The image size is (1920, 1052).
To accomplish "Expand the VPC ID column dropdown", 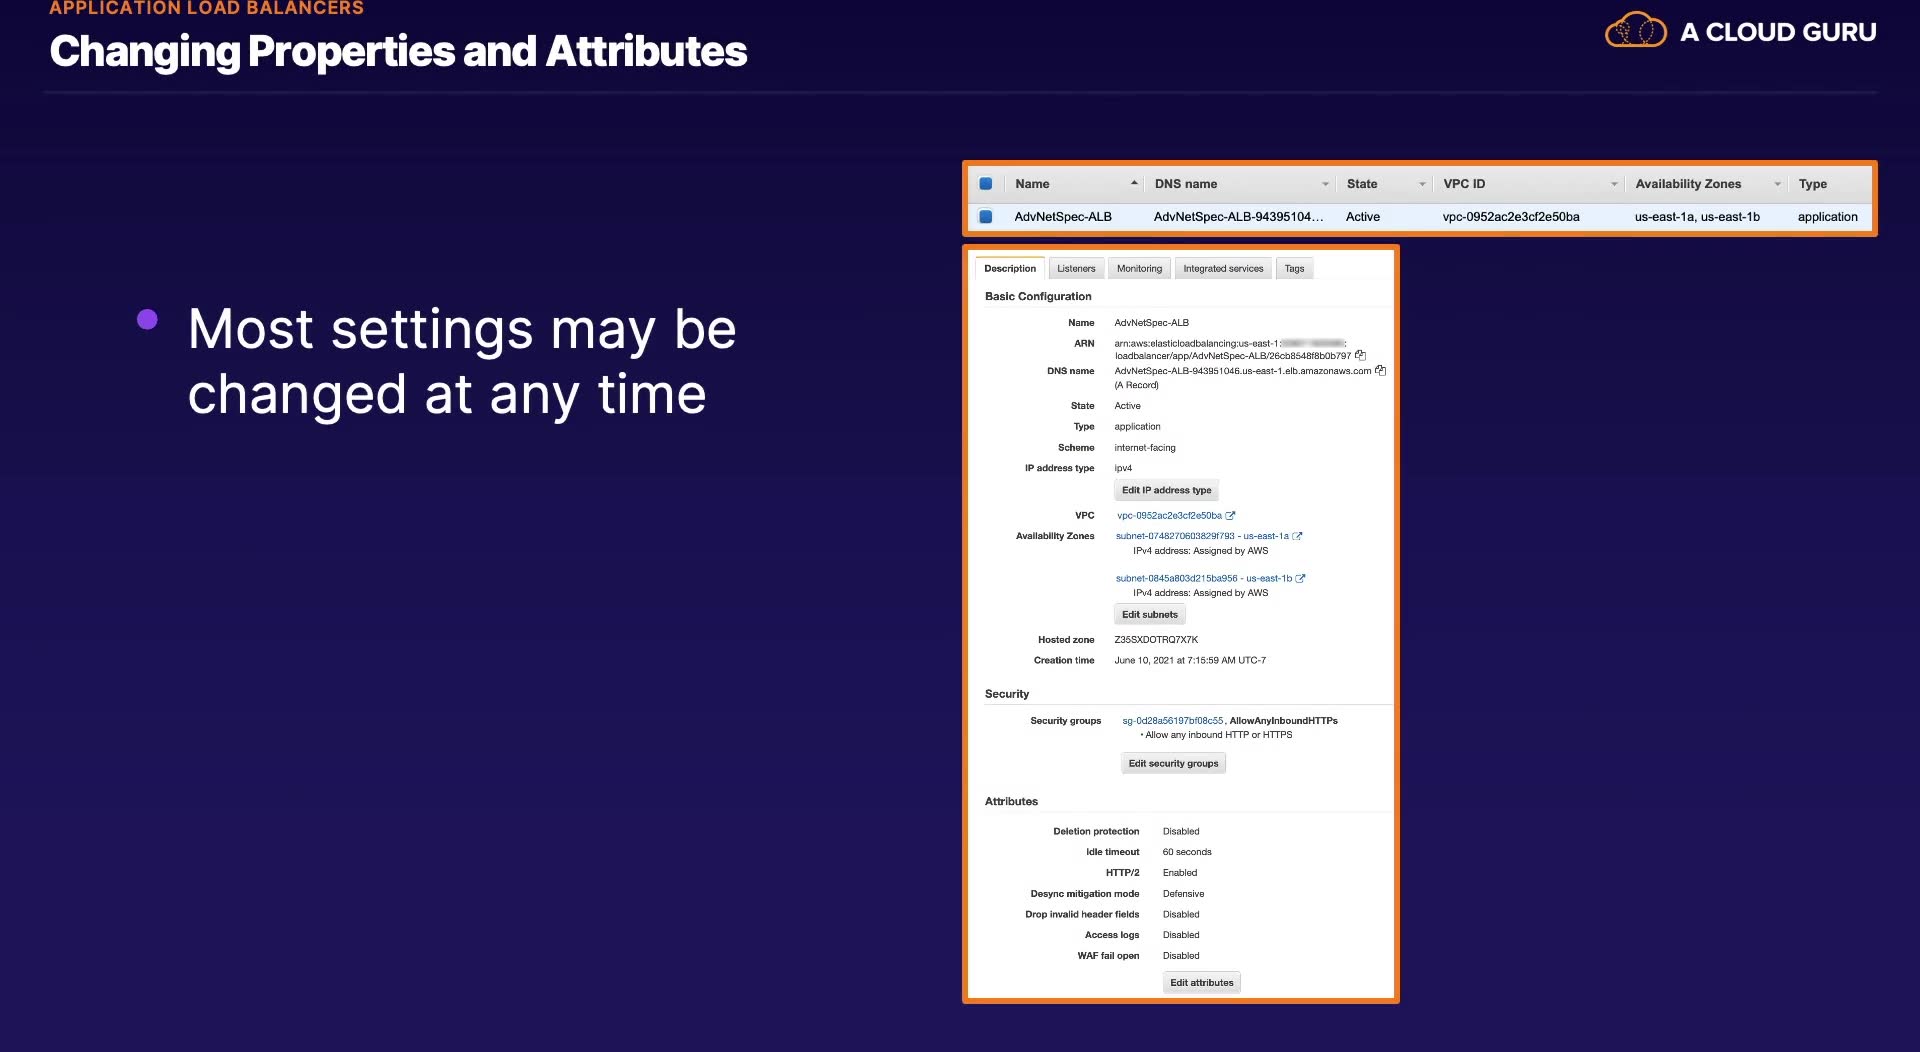I will 1614,184.
